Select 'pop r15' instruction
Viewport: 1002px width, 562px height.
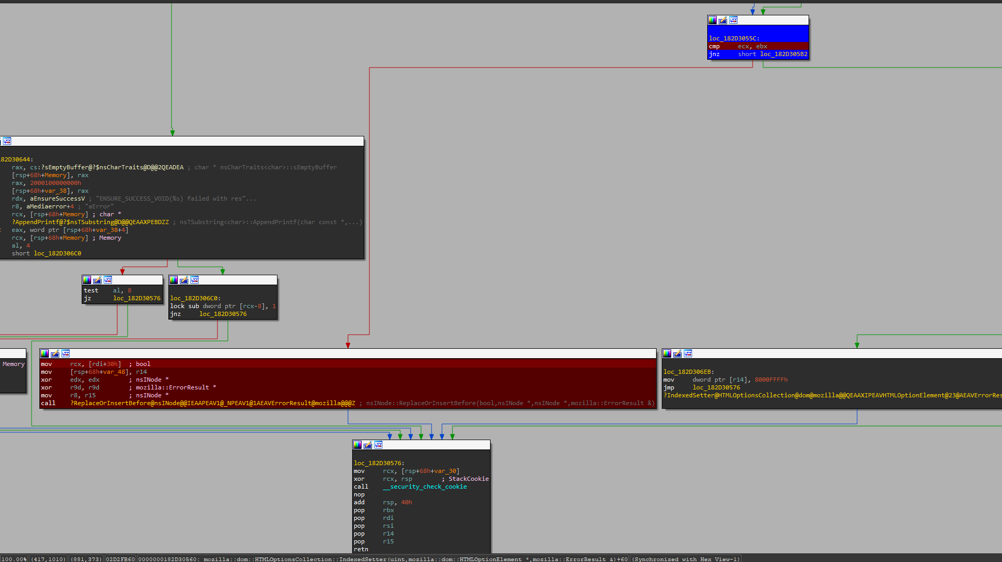click(x=374, y=542)
